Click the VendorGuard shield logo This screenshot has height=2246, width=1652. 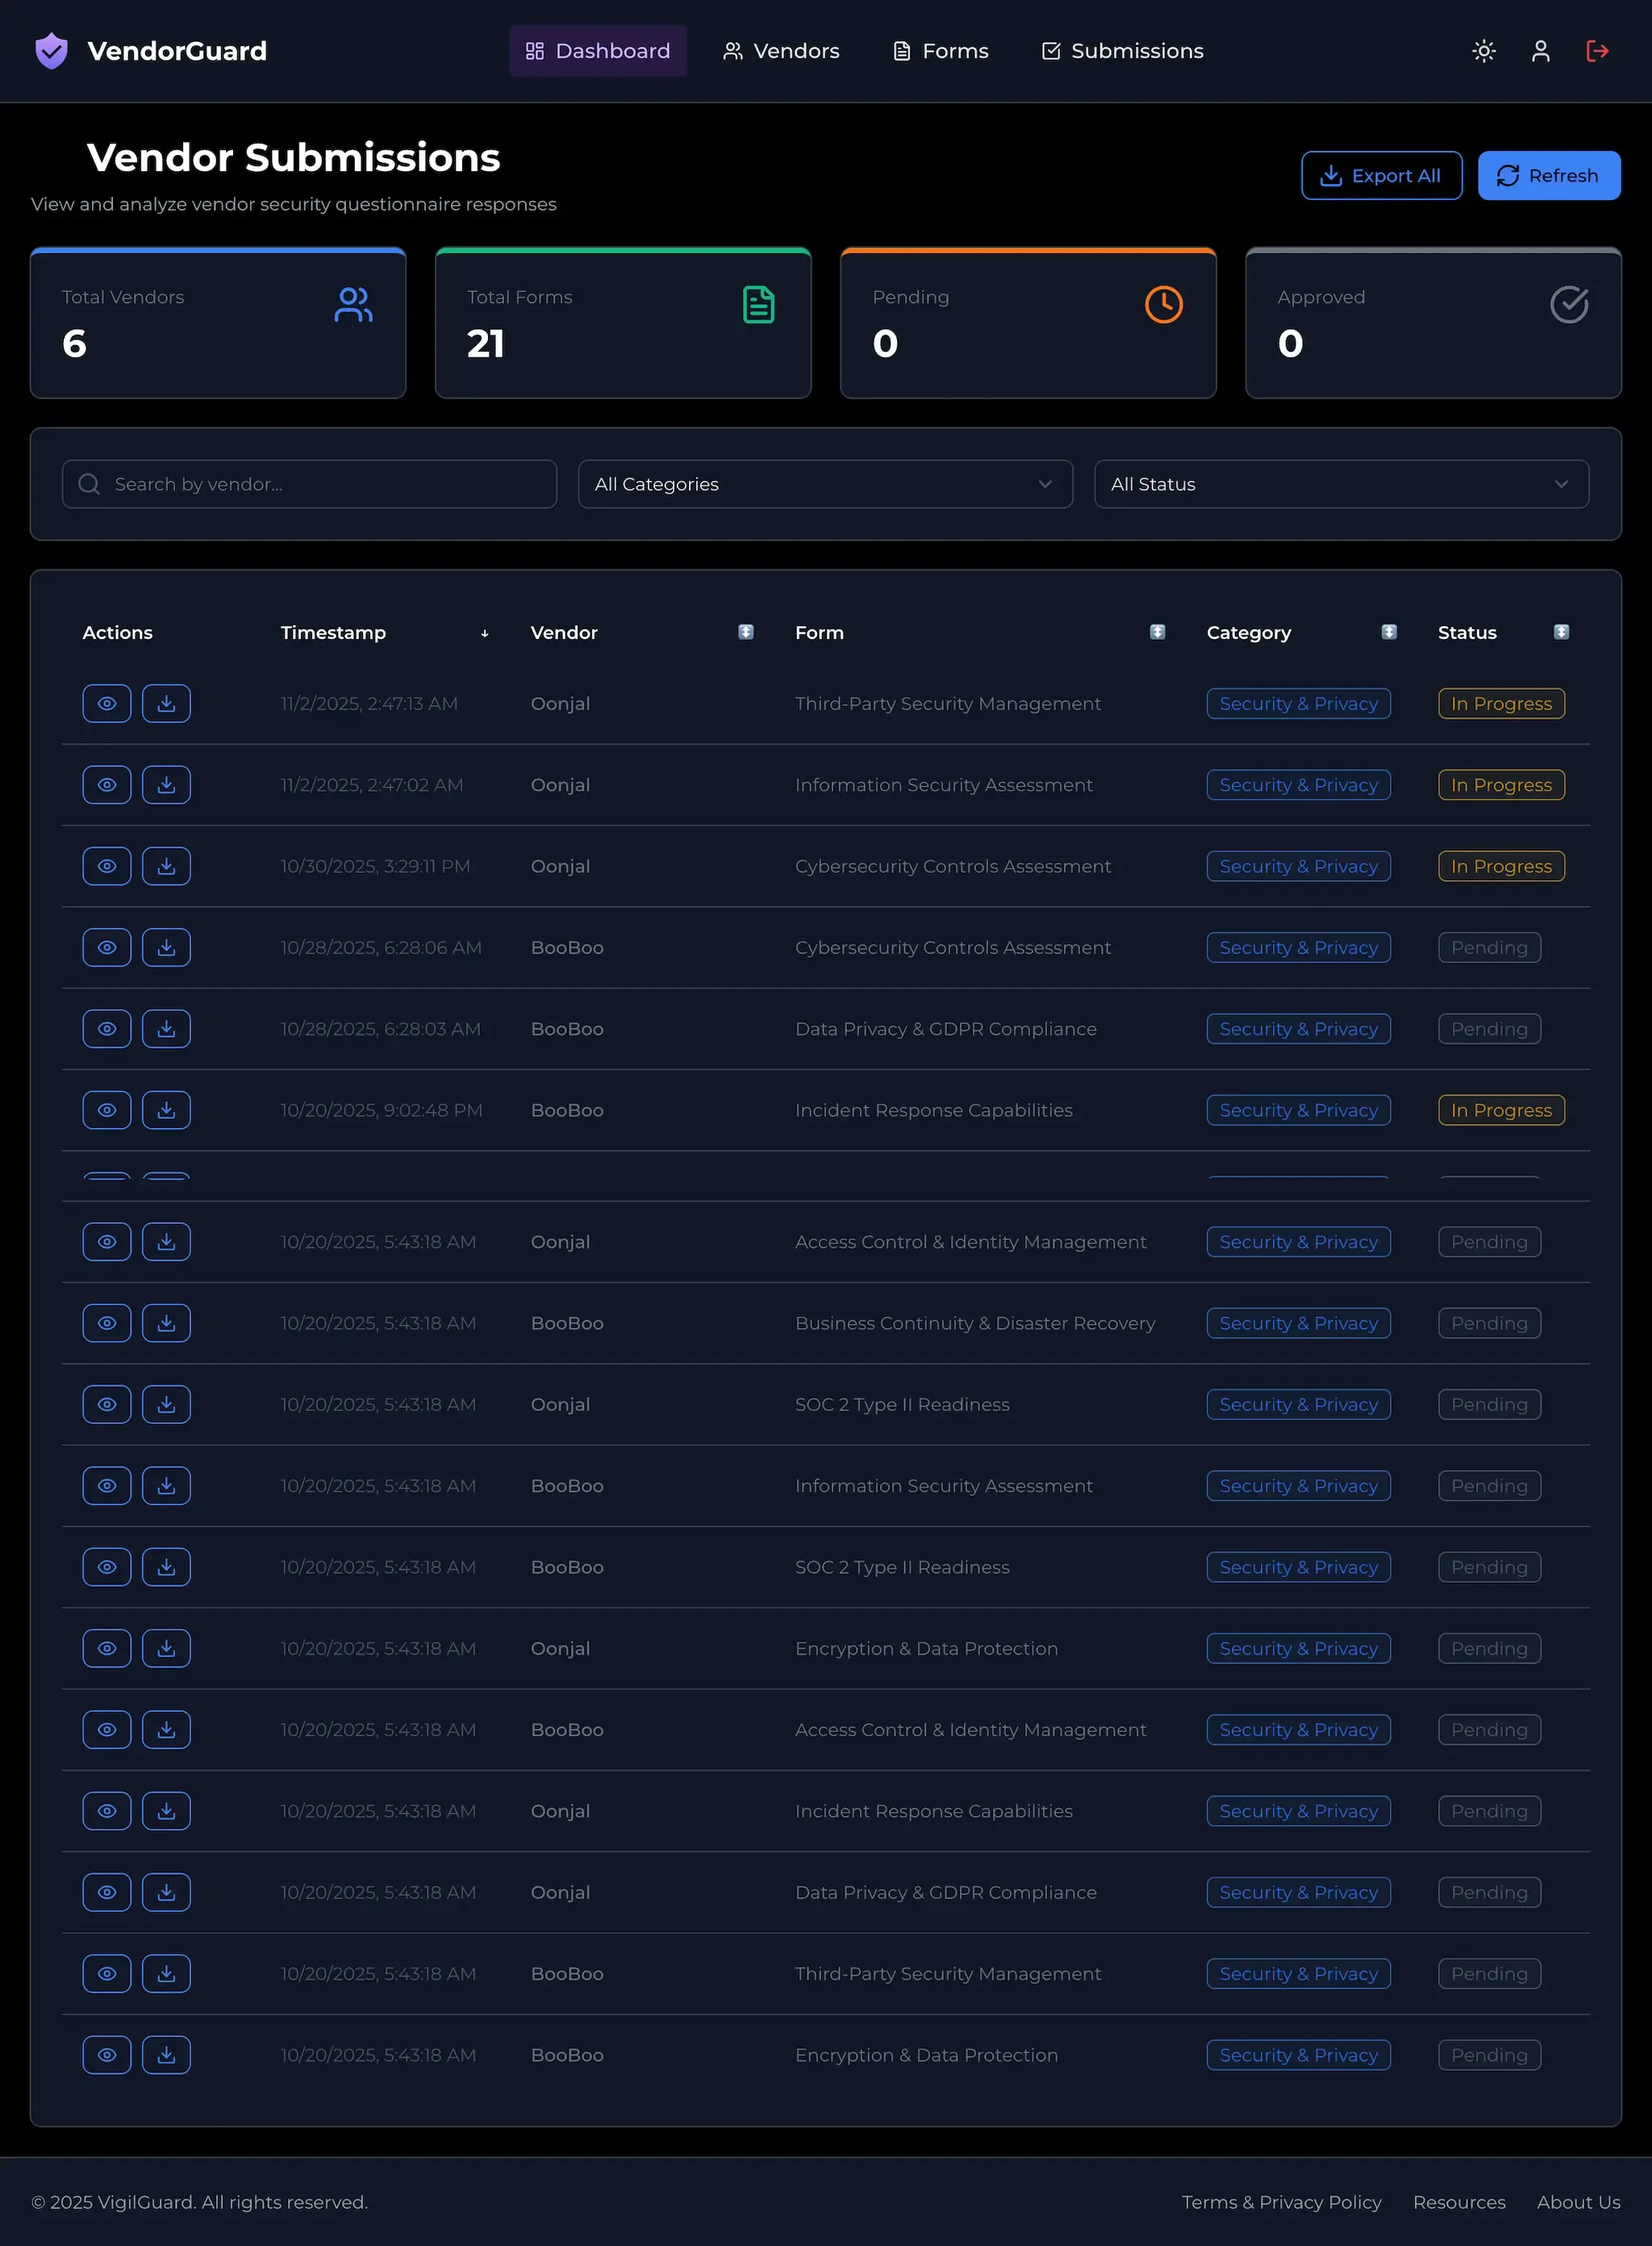(51, 51)
